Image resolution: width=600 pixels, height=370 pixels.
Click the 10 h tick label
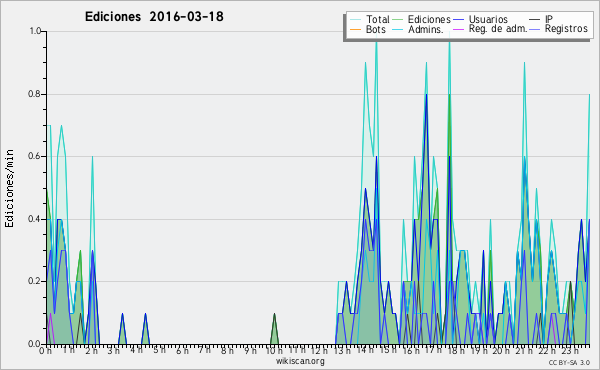click(x=274, y=350)
